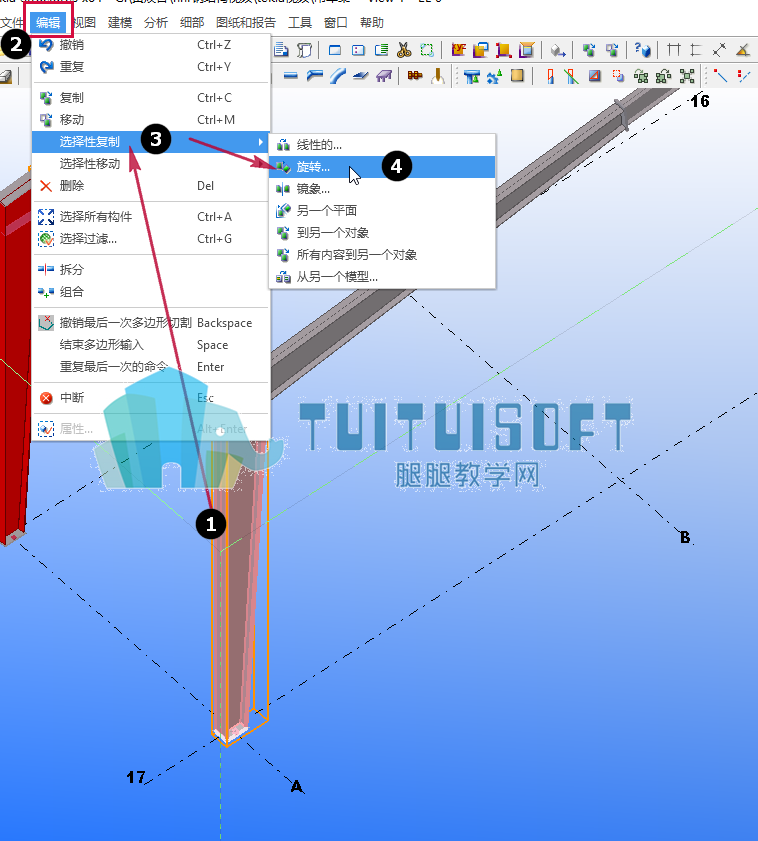
Task: Click the measure angle icon
Action: (x=742, y=50)
